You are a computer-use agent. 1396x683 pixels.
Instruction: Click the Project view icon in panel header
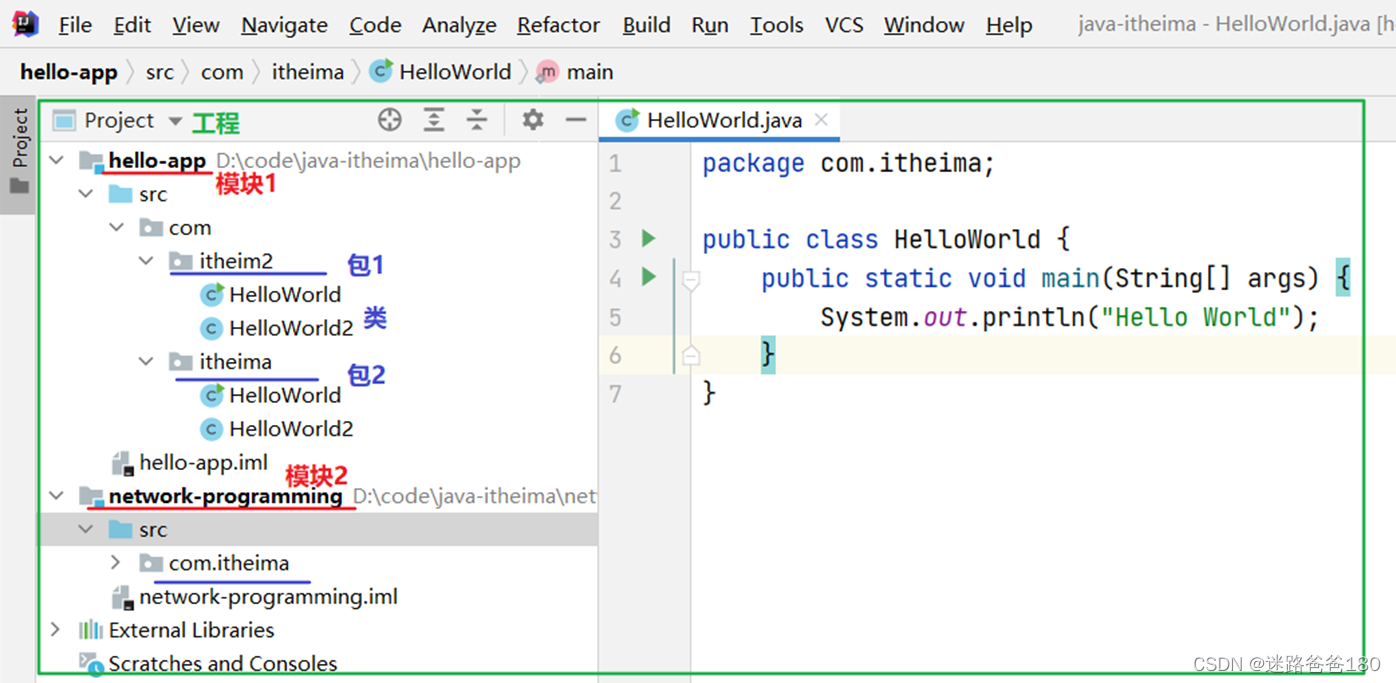(64, 121)
